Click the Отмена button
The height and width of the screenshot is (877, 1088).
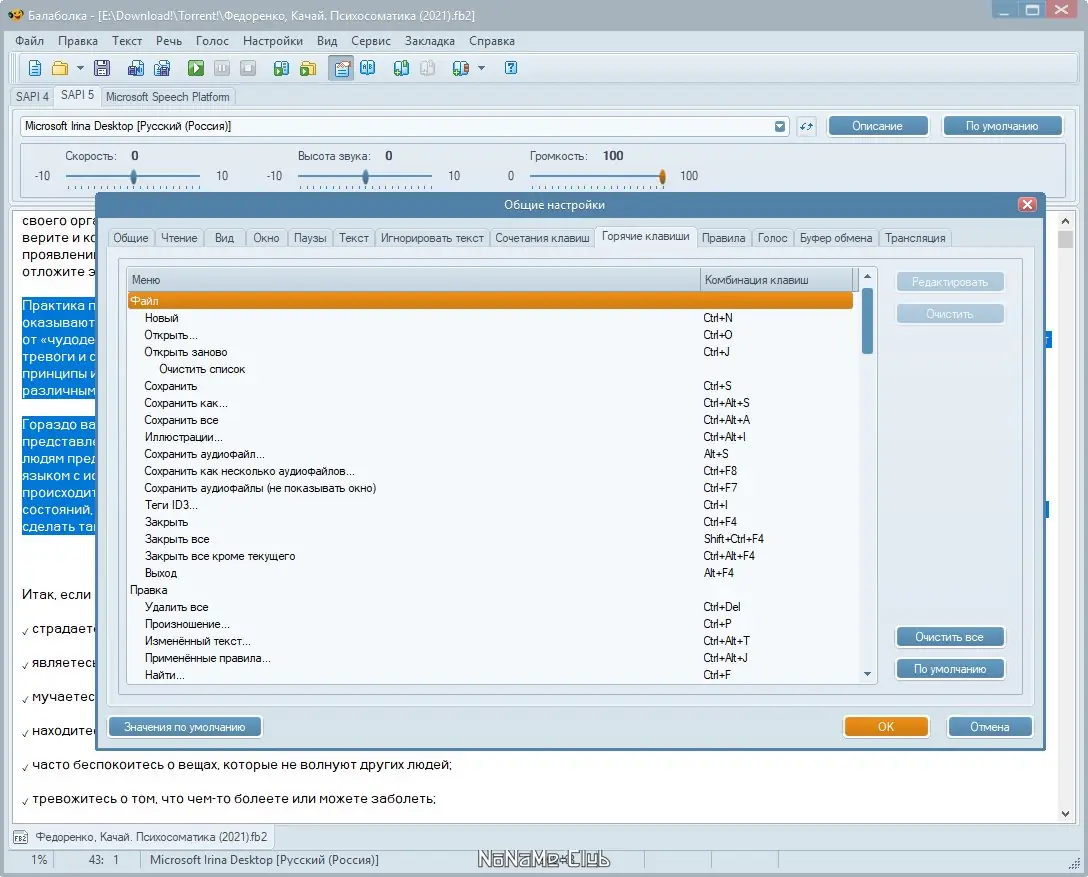(989, 726)
